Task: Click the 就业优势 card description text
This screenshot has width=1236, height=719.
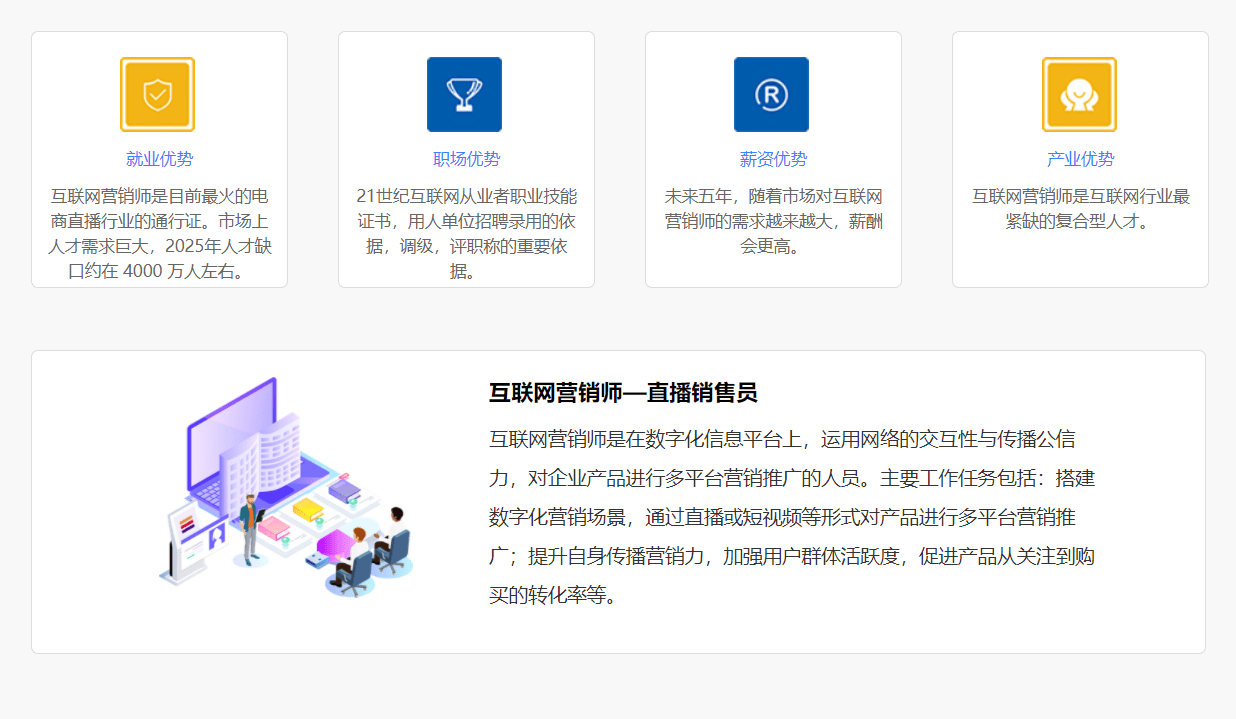Action: [159, 233]
